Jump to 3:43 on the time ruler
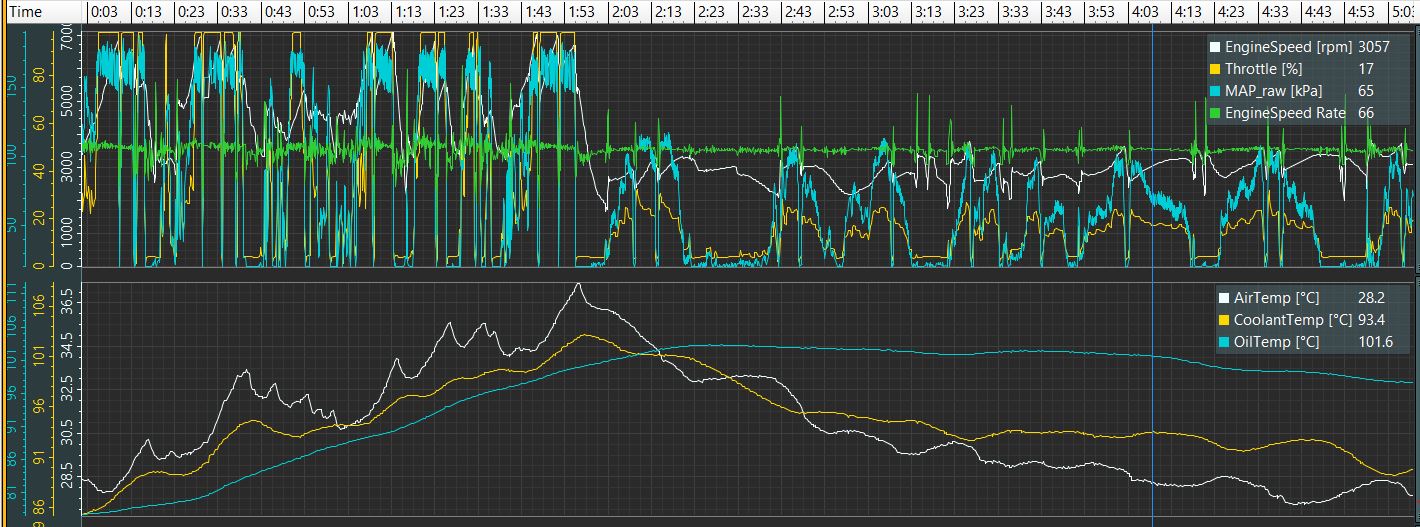Image resolution: width=1420 pixels, height=527 pixels. point(1058,12)
